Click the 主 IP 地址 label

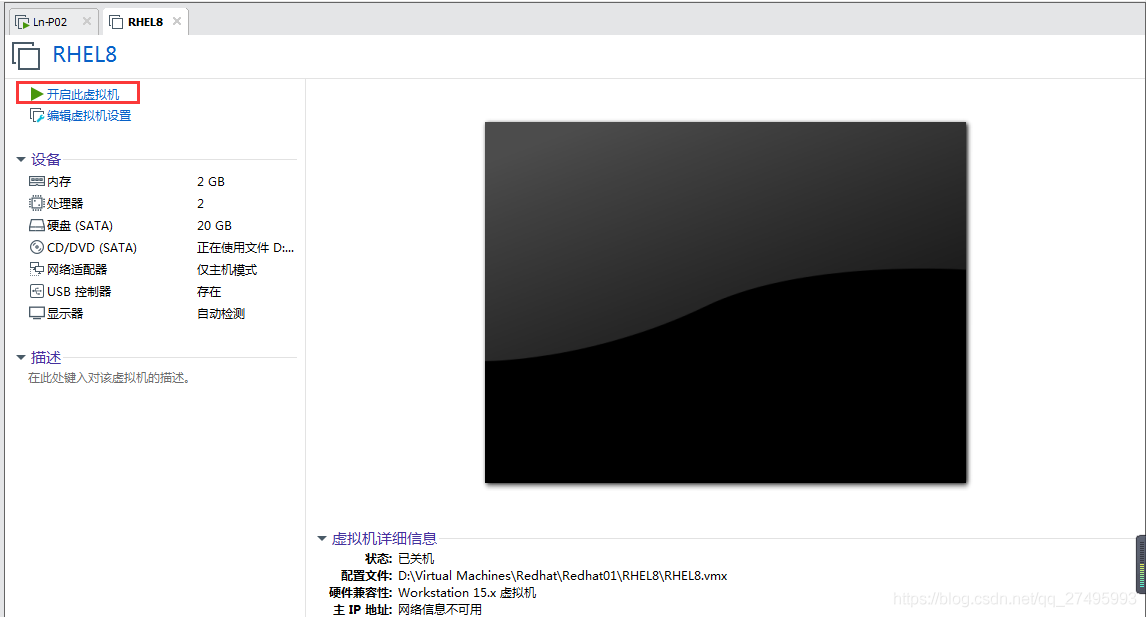tap(363, 610)
